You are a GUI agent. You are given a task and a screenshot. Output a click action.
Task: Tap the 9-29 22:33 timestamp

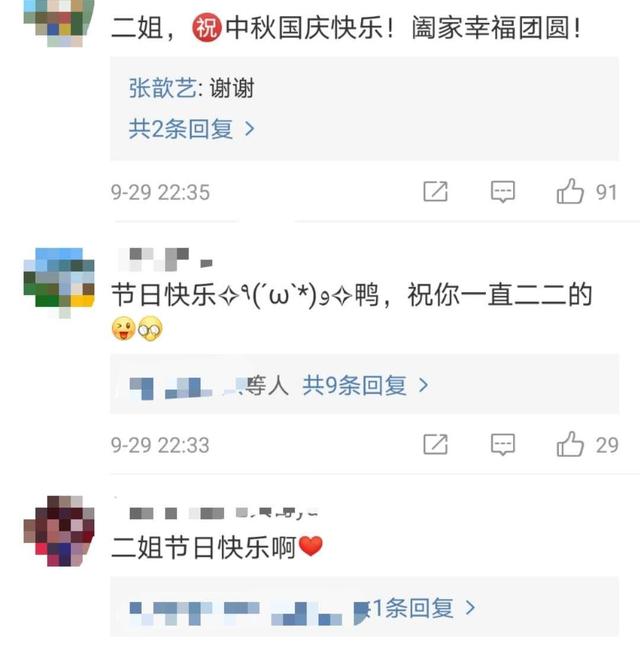pyautogui.click(x=160, y=445)
